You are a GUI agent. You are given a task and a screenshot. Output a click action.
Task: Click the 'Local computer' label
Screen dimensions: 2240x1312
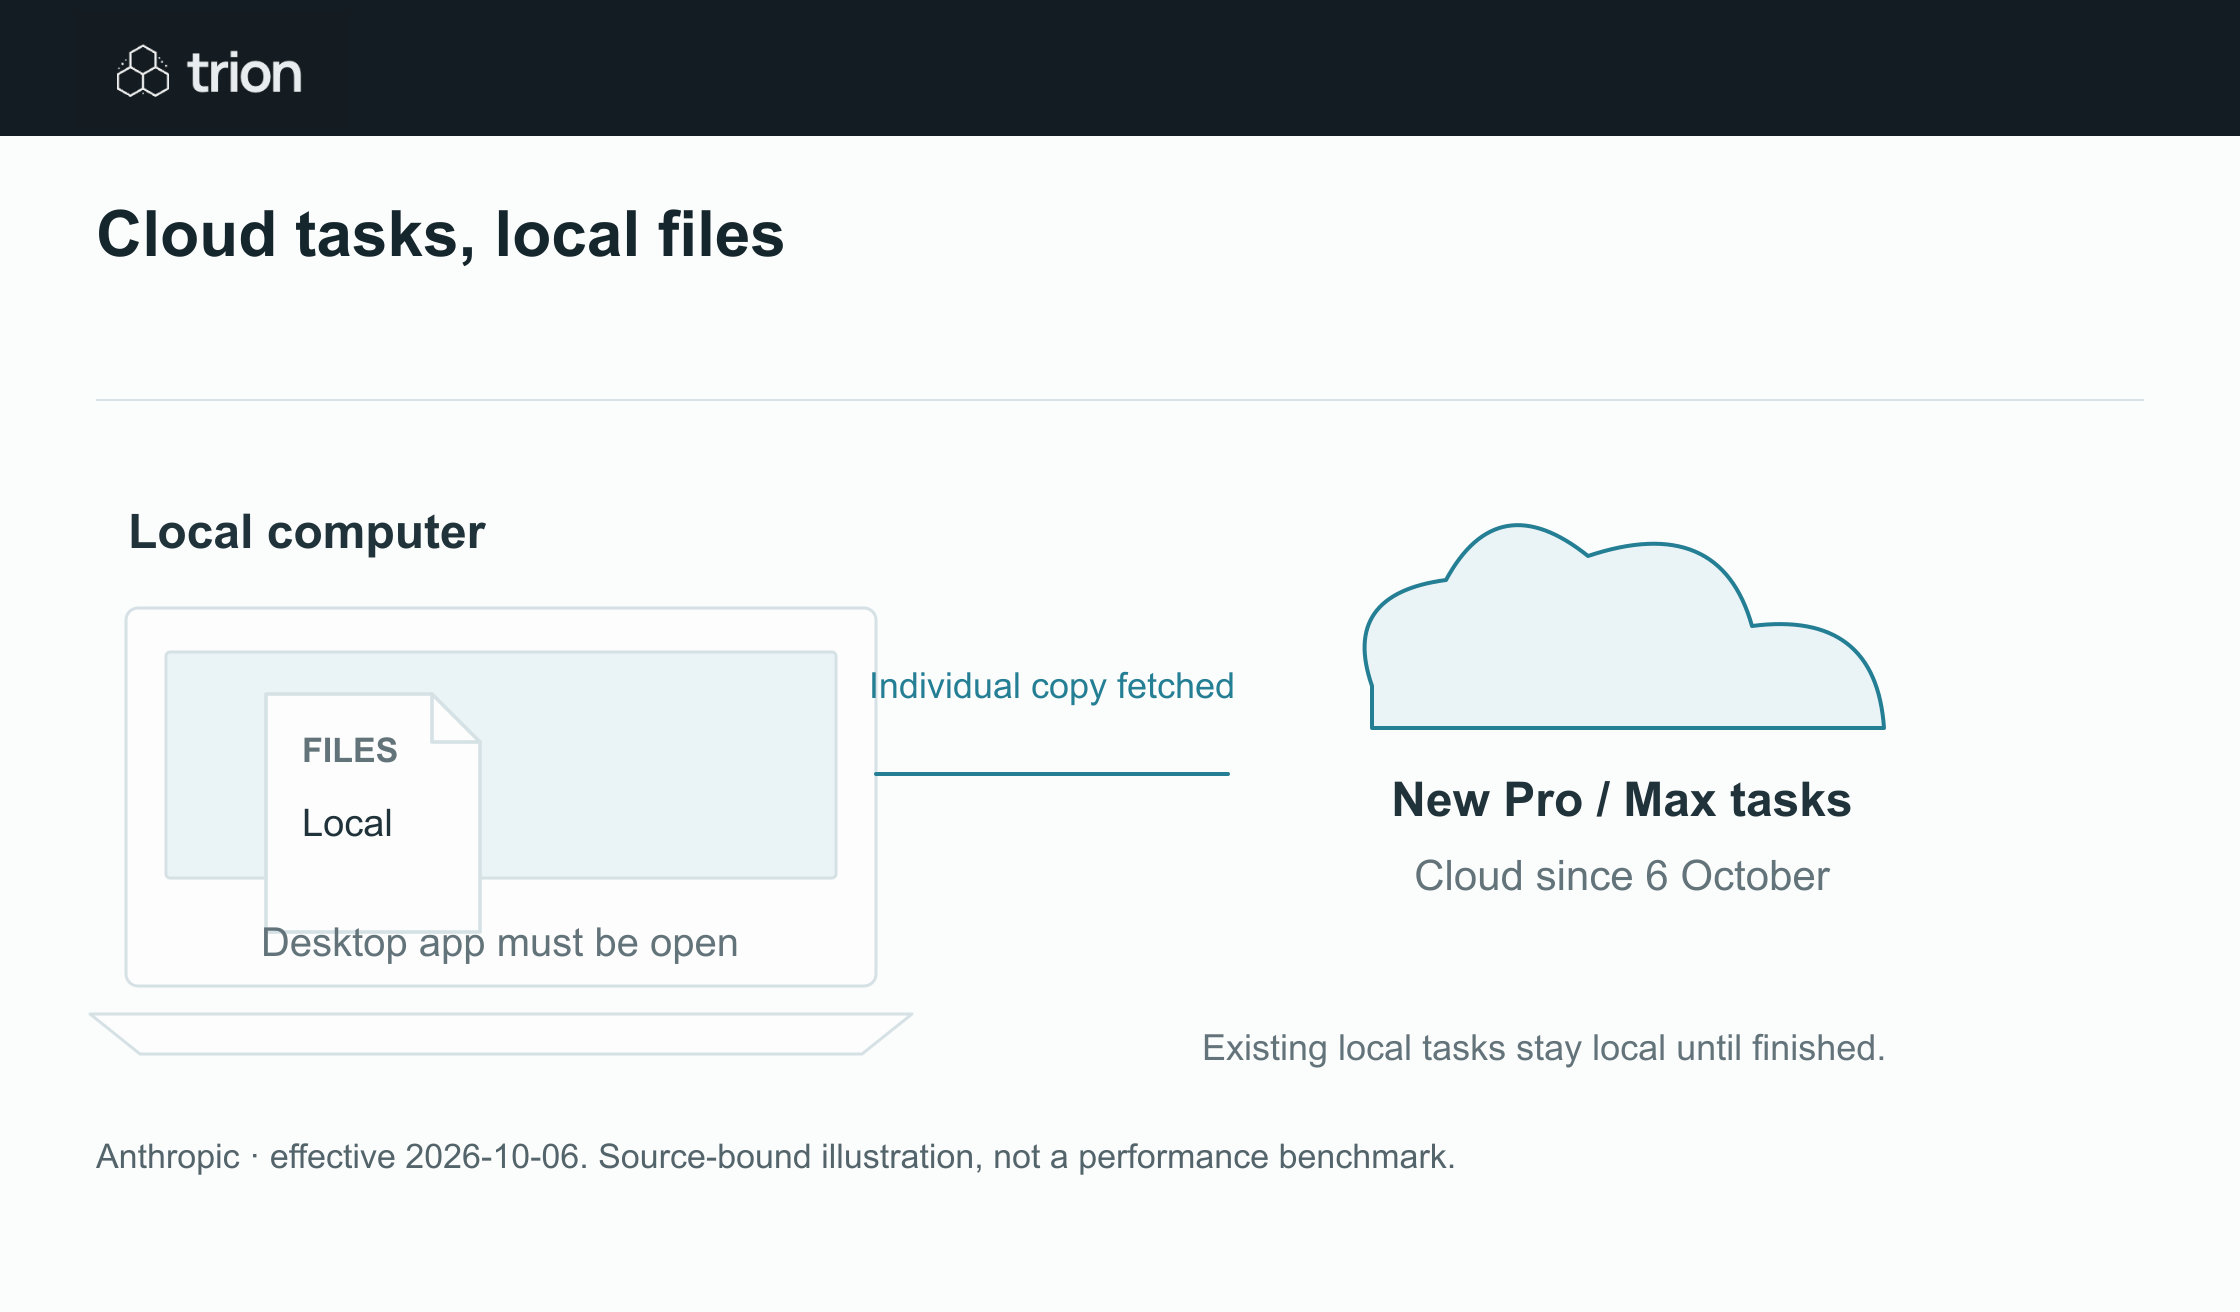(x=307, y=532)
